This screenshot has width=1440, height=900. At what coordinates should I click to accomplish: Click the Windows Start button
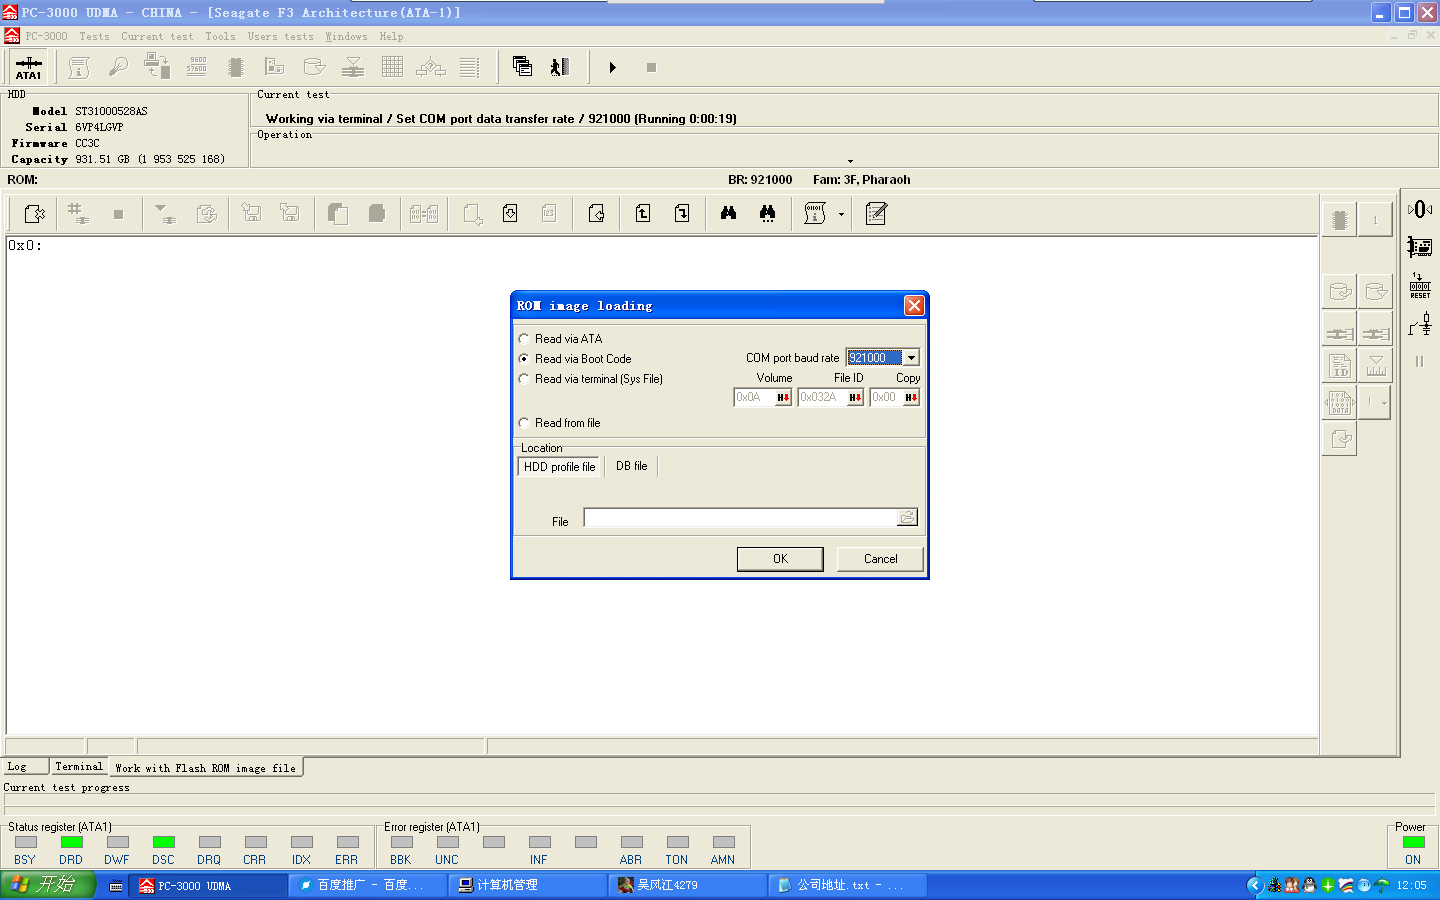click(x=47, y=885)
